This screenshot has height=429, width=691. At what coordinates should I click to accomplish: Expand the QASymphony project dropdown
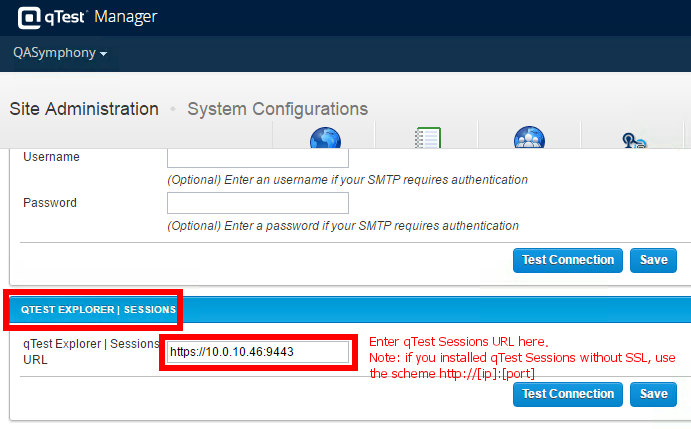60,53
